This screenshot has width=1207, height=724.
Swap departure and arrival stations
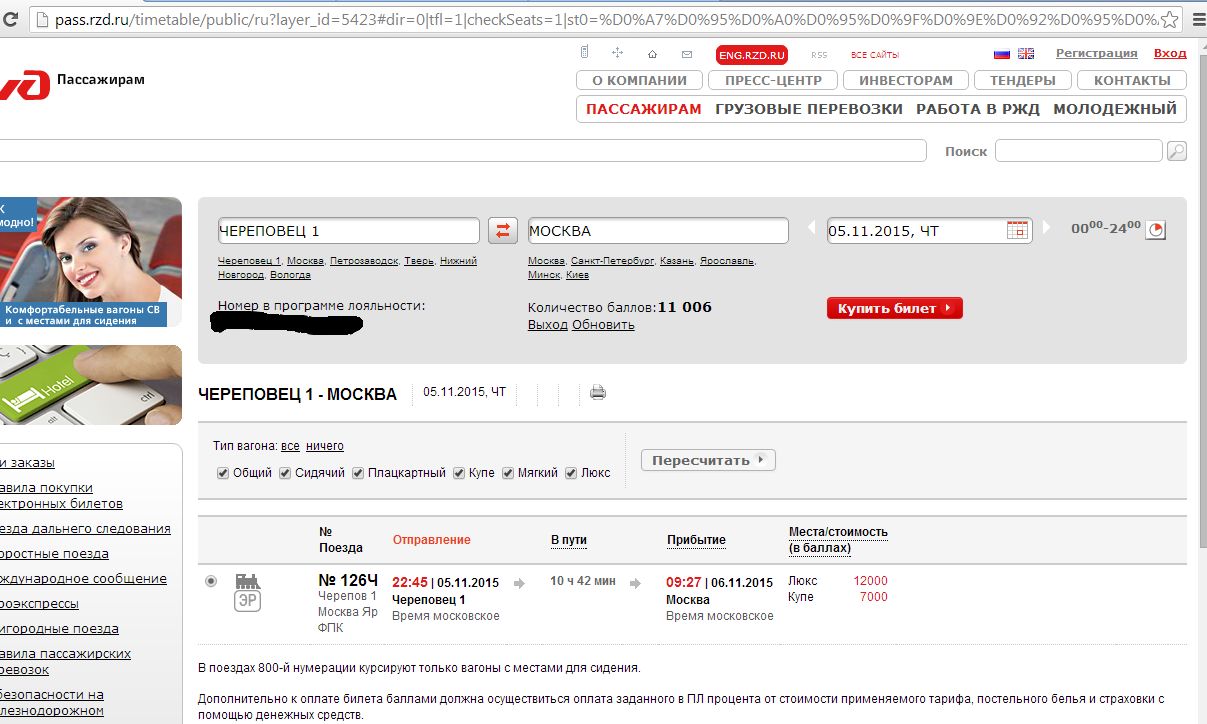502,231
